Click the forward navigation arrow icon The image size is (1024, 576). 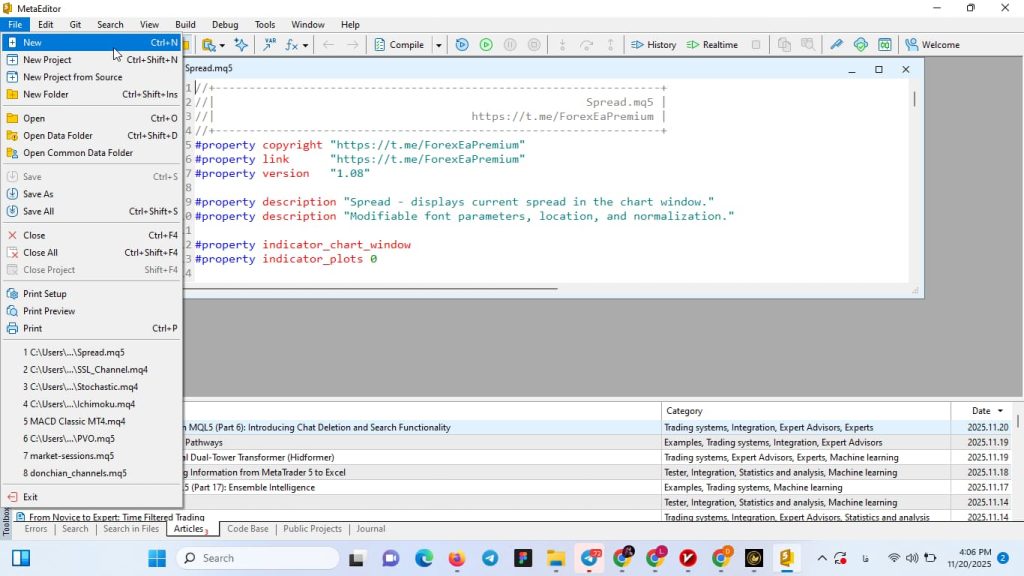click(x=352, y=44)
